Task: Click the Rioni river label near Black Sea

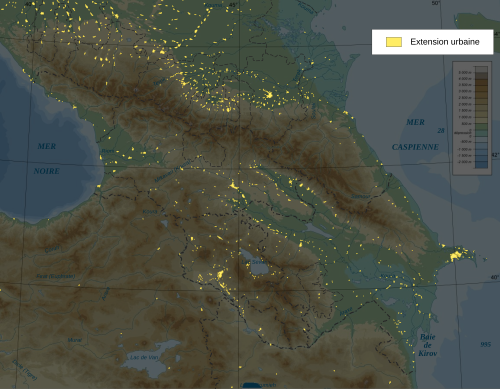Action: [108, 151]
